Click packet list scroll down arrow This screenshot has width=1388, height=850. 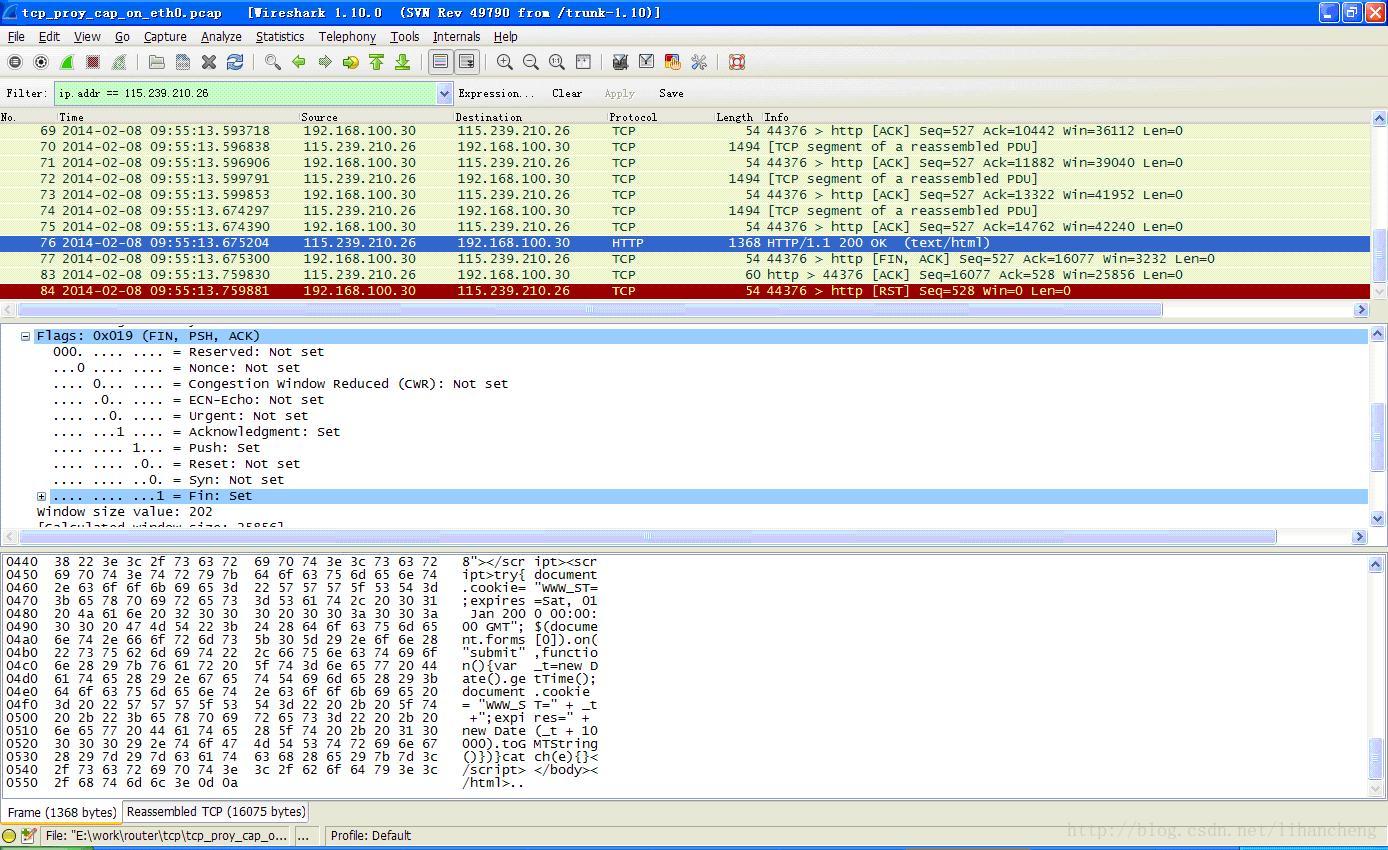pos(1379,292)
